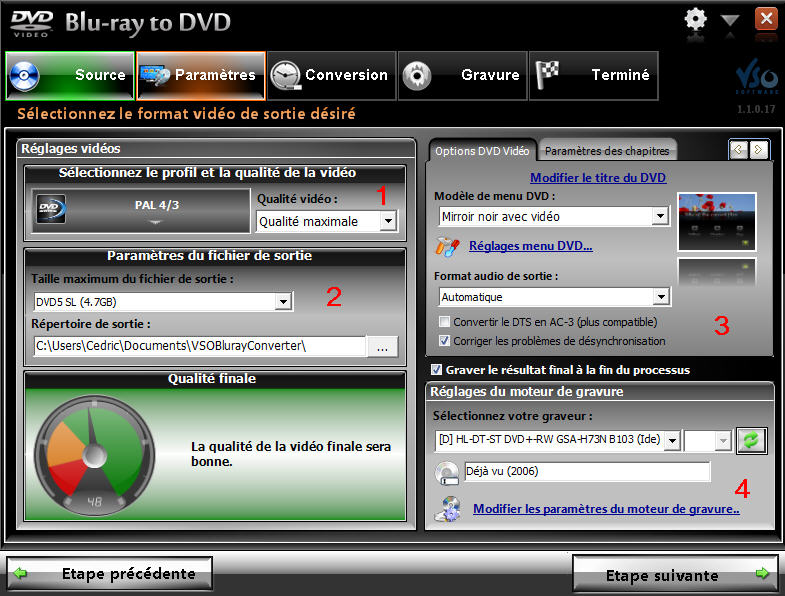Close the Blu-ray to DVD window
Viewport: 785px width, 596px height.
coord(766,19)
